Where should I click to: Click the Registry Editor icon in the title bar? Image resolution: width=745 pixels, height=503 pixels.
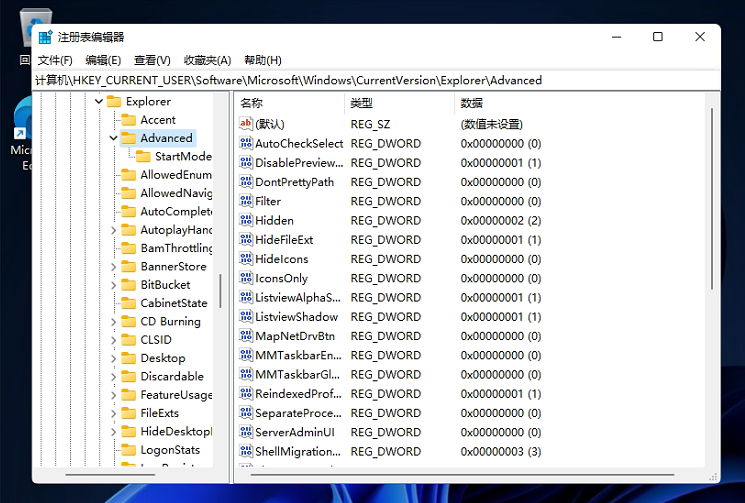(45, 37)
